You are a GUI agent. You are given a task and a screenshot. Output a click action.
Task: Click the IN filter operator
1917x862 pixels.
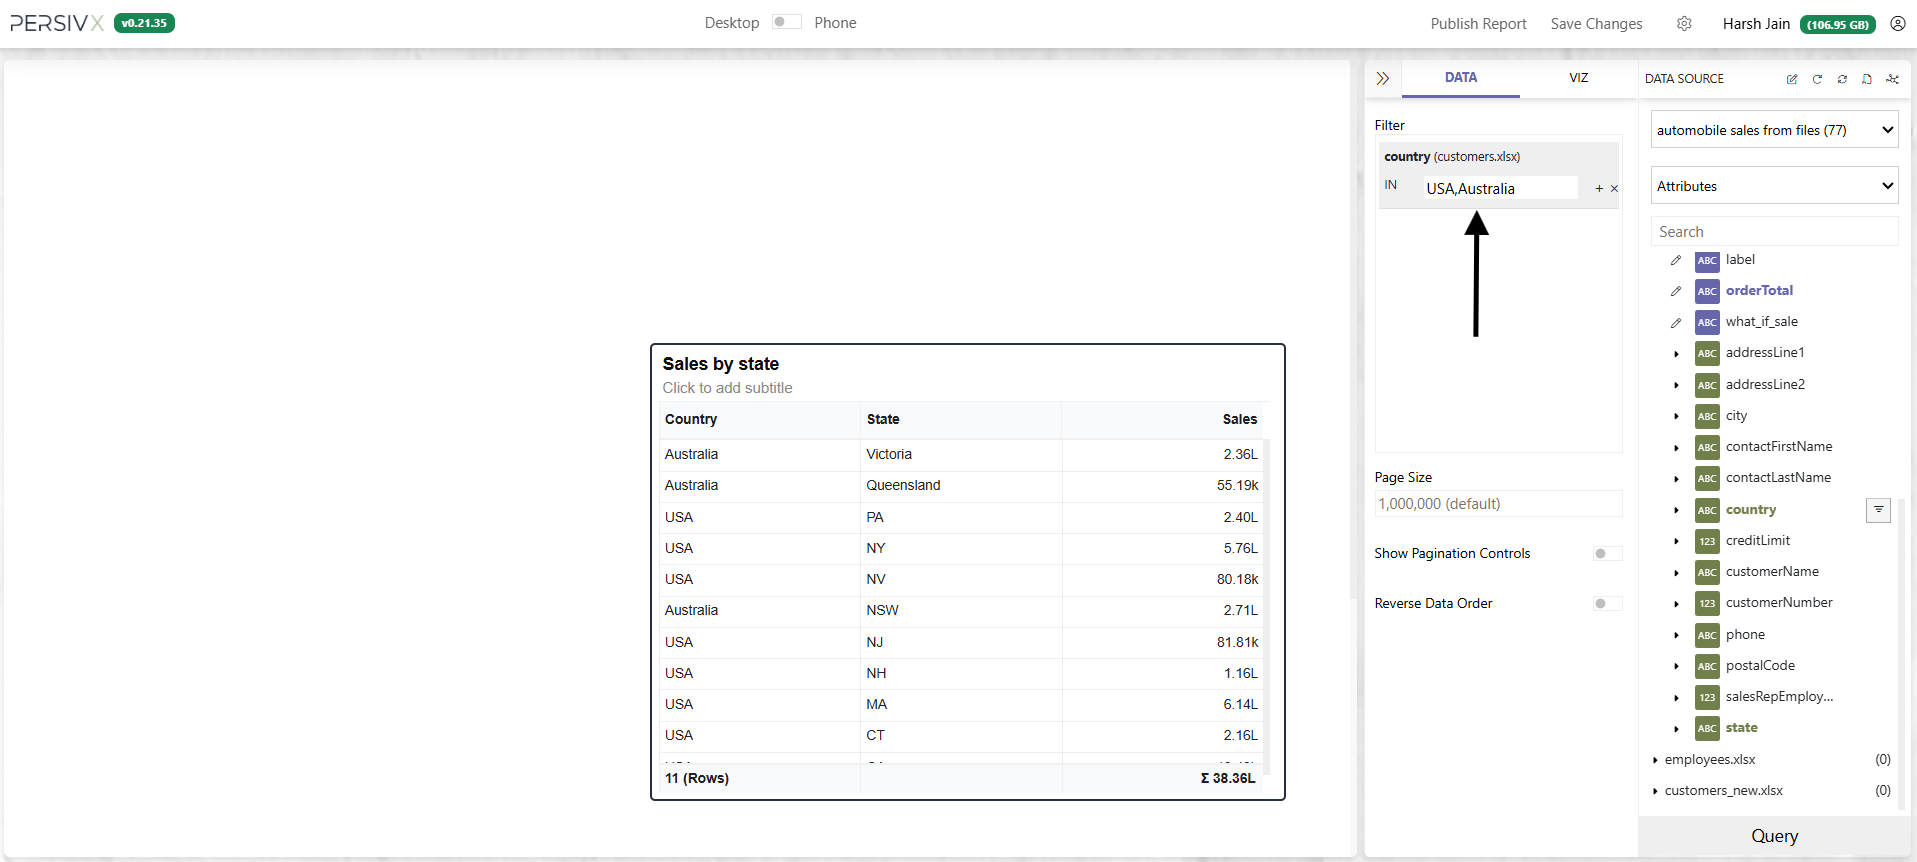pyautogui.click(x=1391, y=185)
